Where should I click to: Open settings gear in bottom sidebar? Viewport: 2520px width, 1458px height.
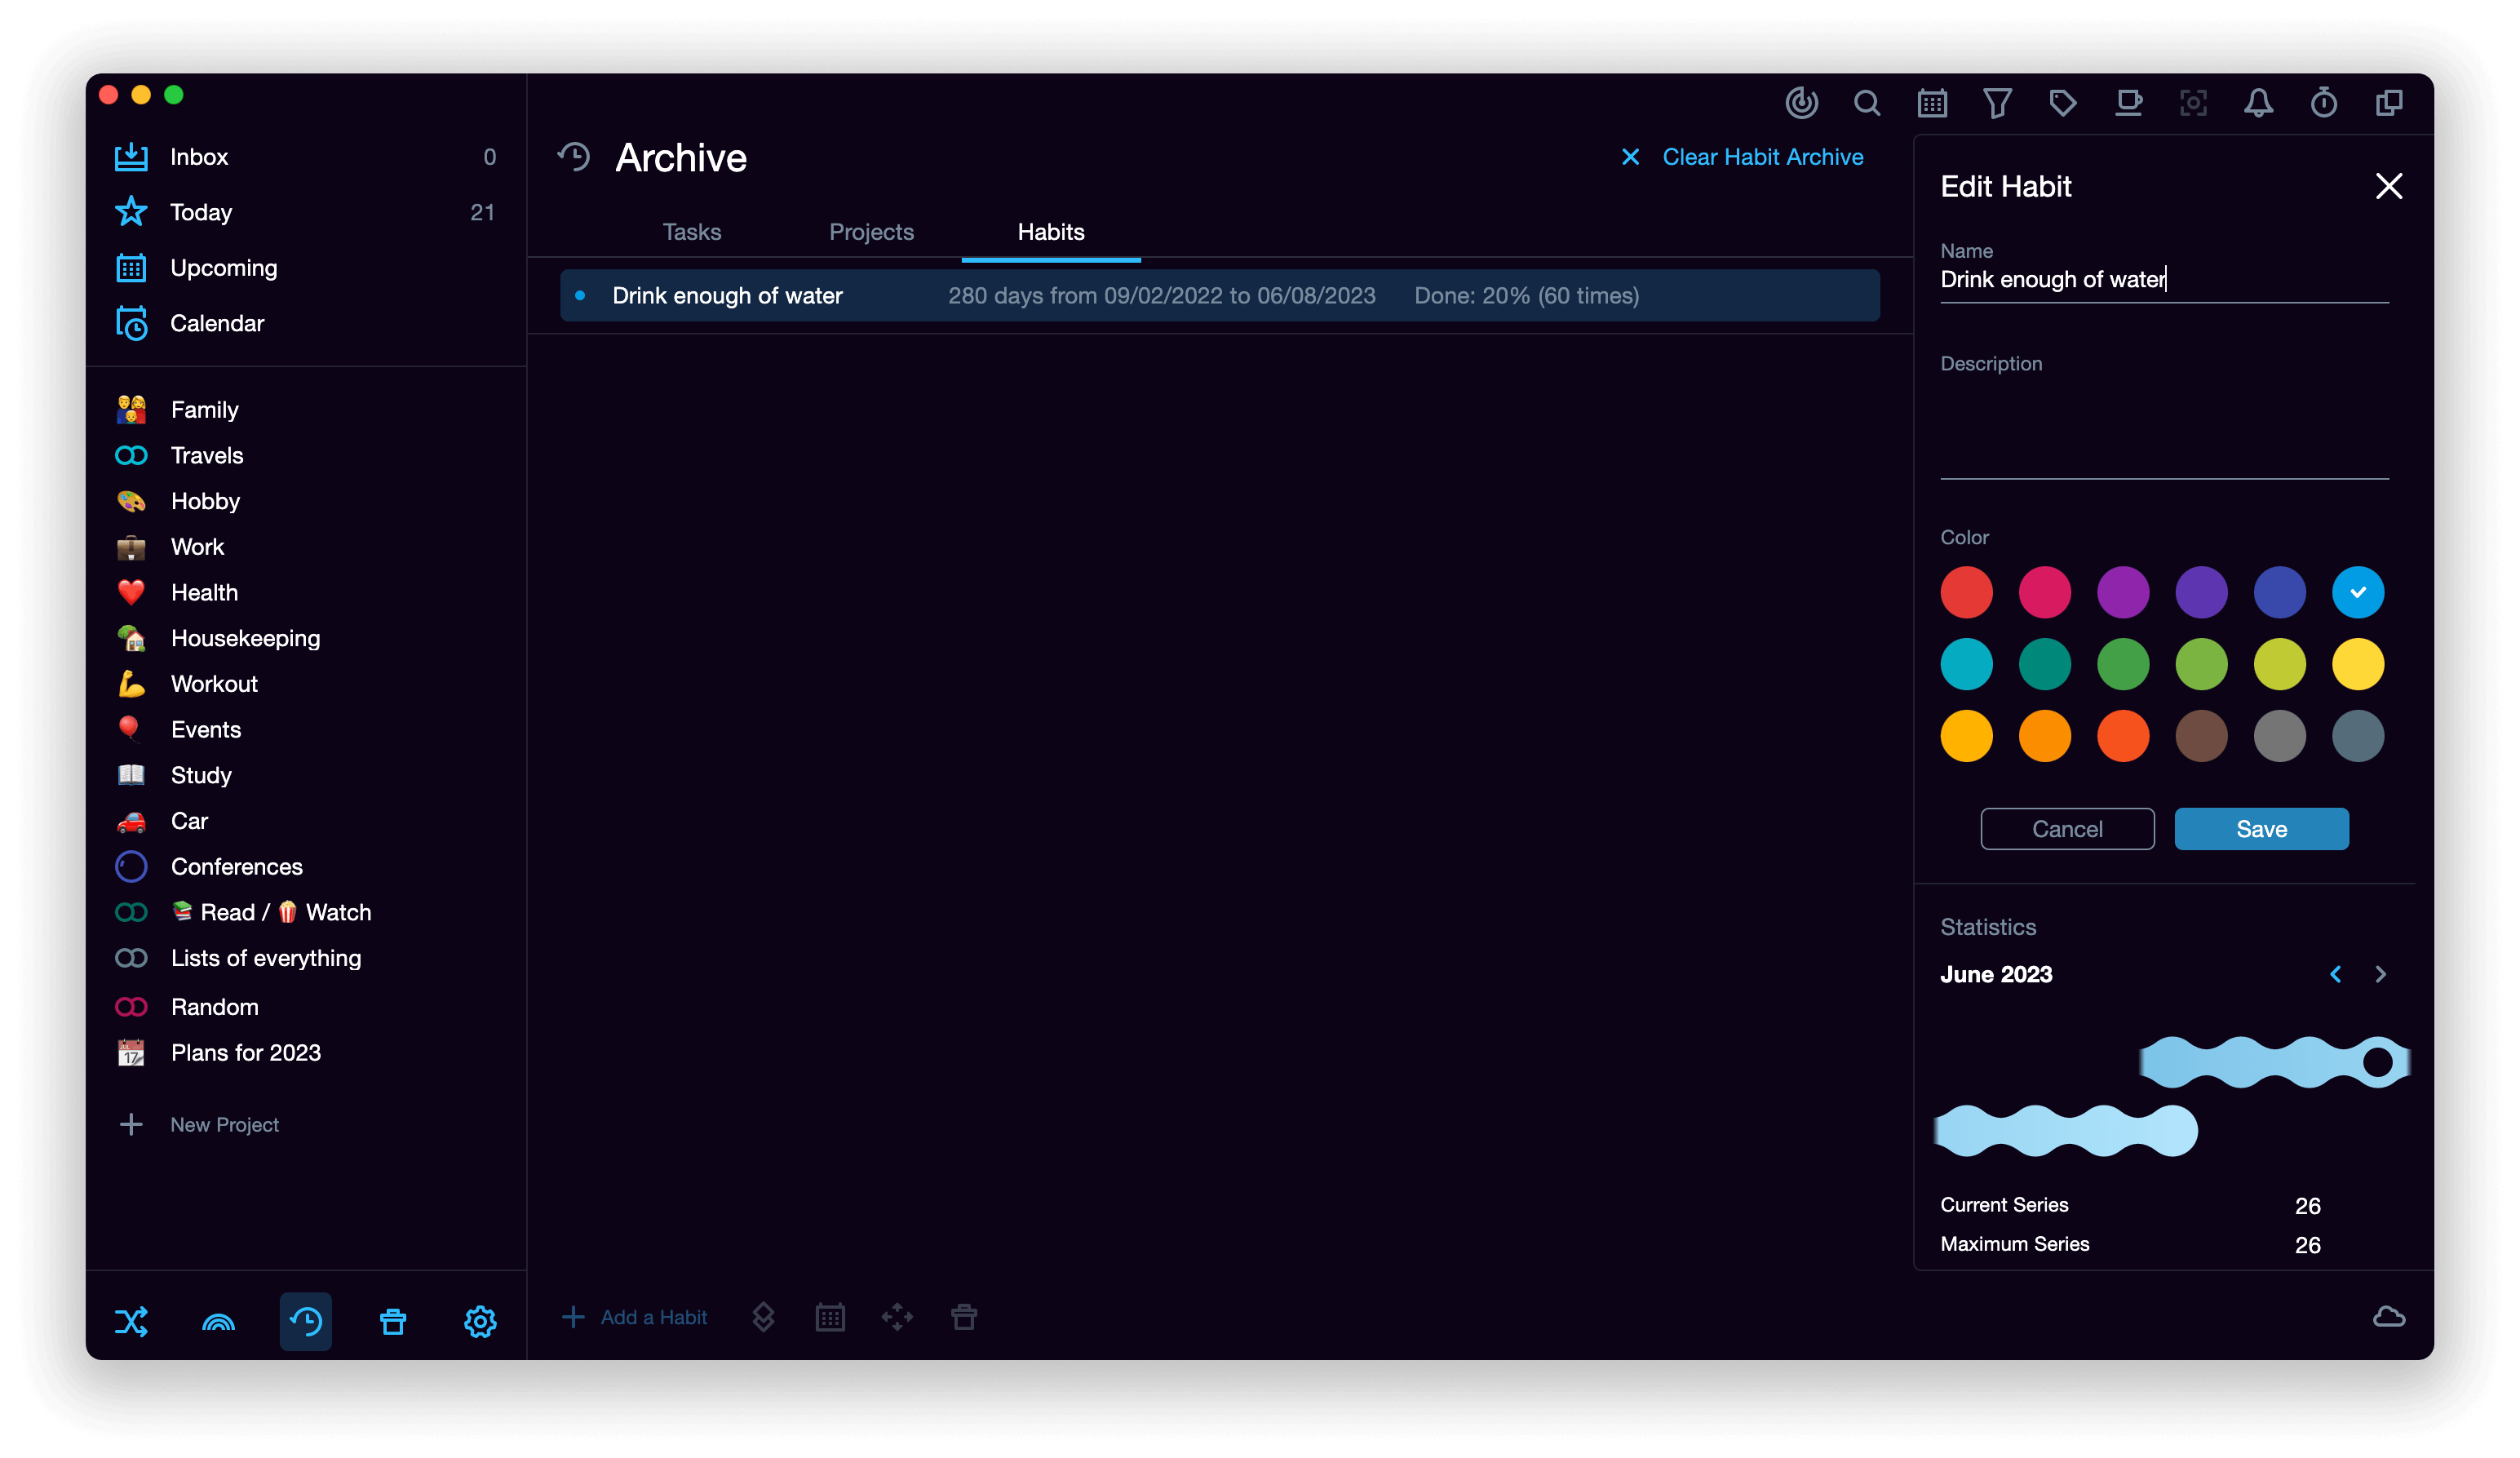(x=480, y=1321)
